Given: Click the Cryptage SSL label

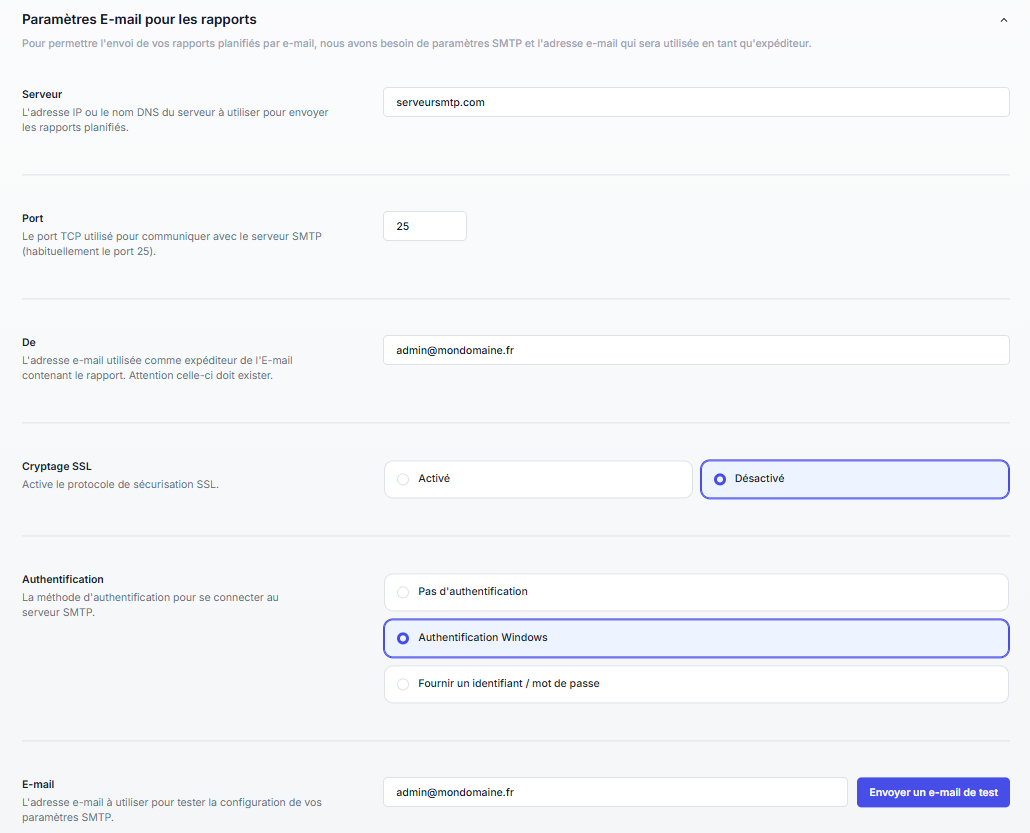Looking at the screenshot, I should pyautogui.click(x=57, y=466).
